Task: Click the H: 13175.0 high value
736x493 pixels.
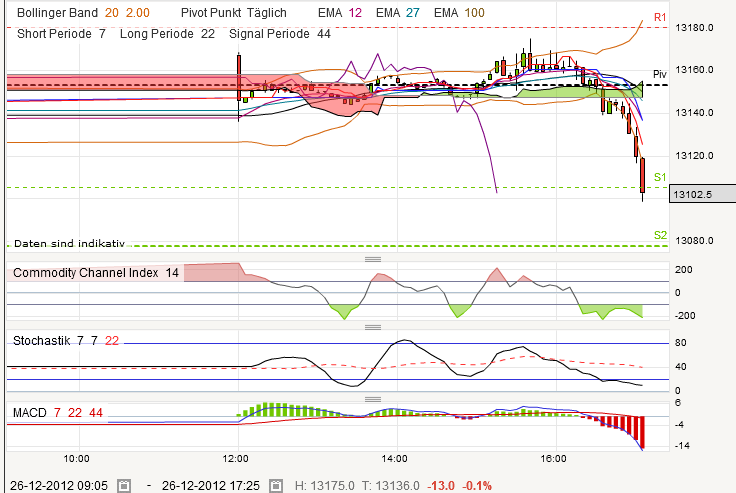Action: 324,485
